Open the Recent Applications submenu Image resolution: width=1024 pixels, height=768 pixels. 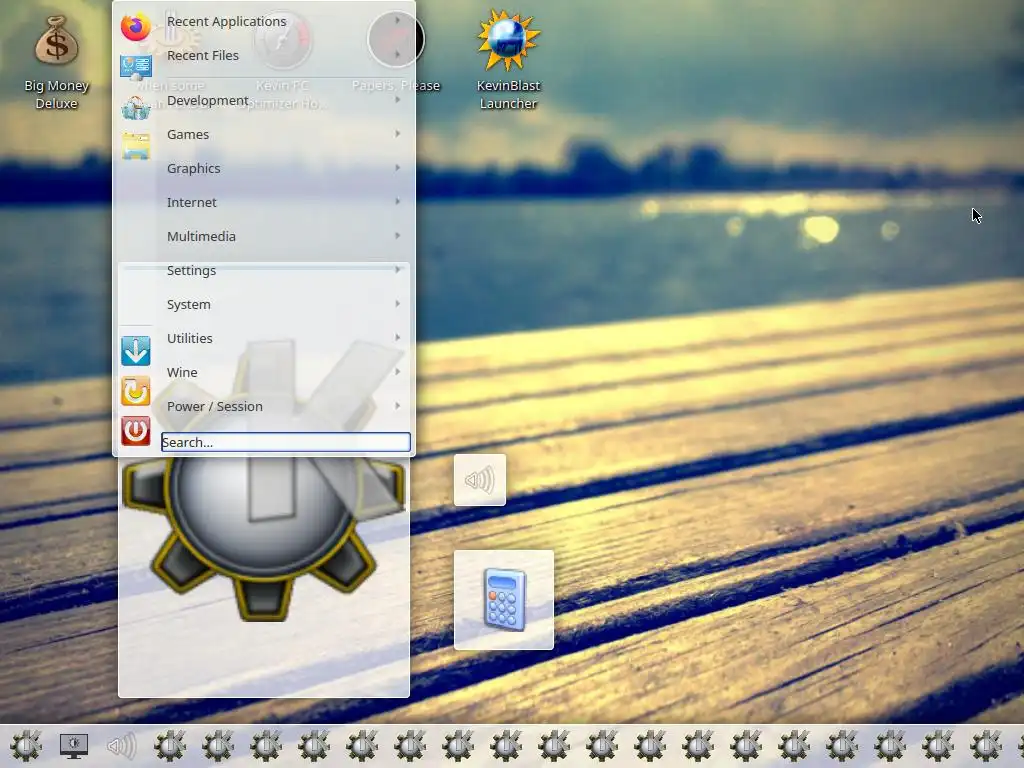tap(283, 21)
